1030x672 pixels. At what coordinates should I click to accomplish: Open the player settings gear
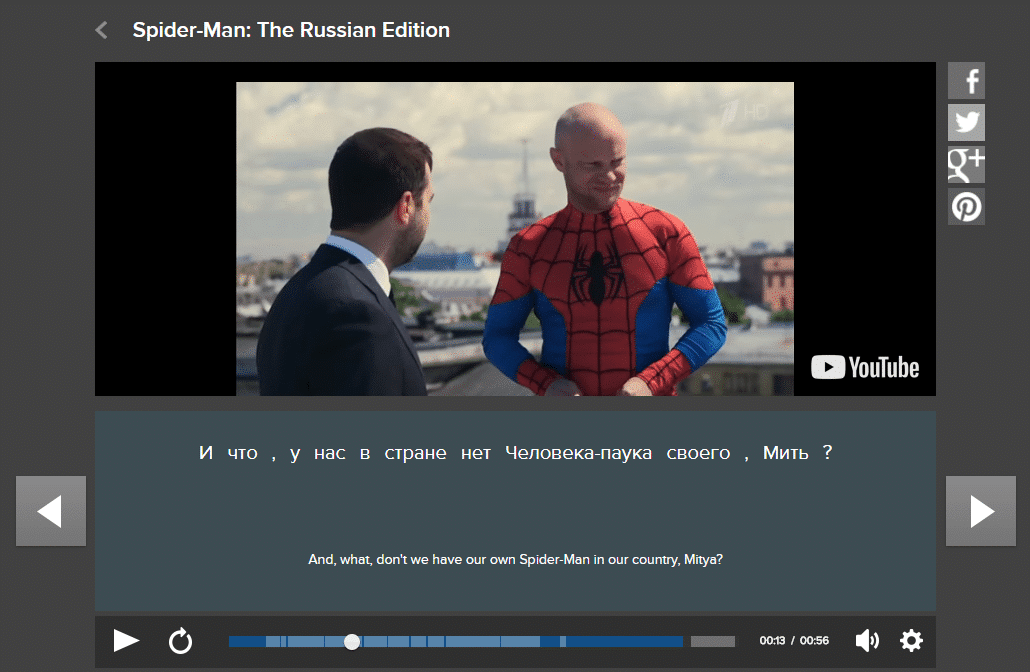click(911, 641)
